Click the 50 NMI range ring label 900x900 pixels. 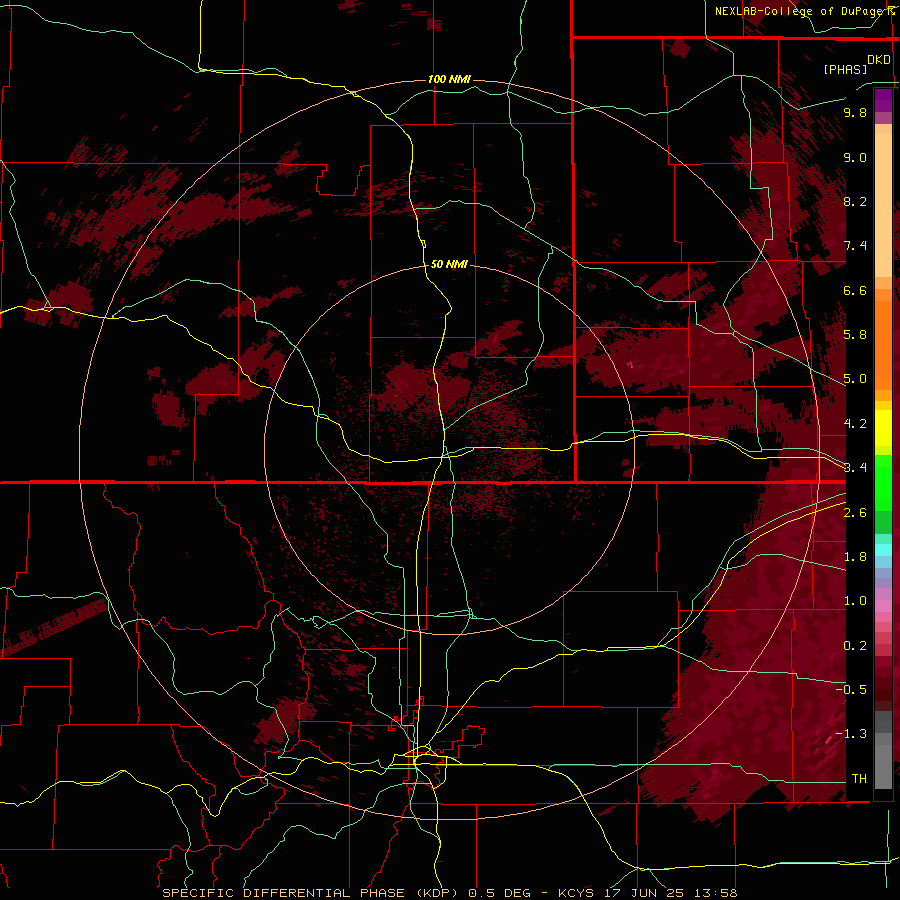pos(449,264)
